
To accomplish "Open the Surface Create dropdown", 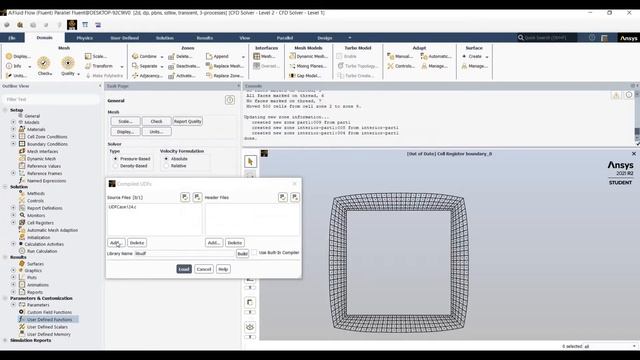I will [x=487, y=57].
